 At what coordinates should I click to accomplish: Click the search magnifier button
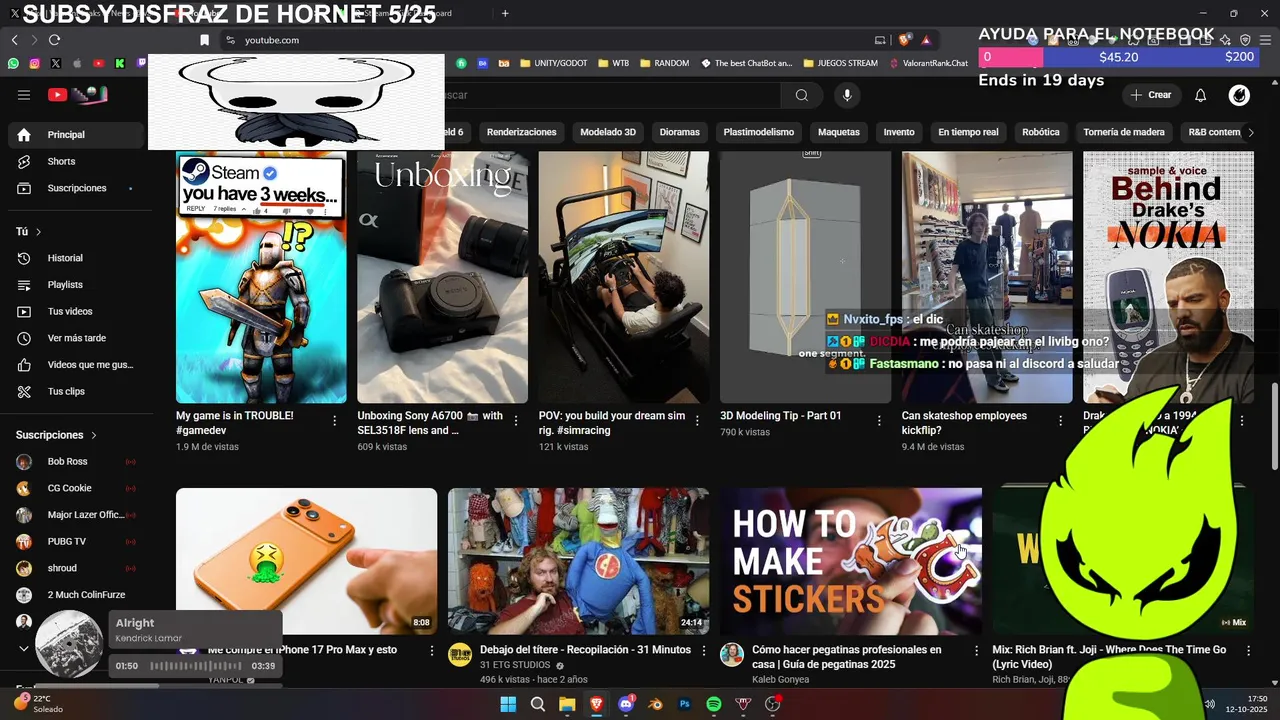pos(801,95)
